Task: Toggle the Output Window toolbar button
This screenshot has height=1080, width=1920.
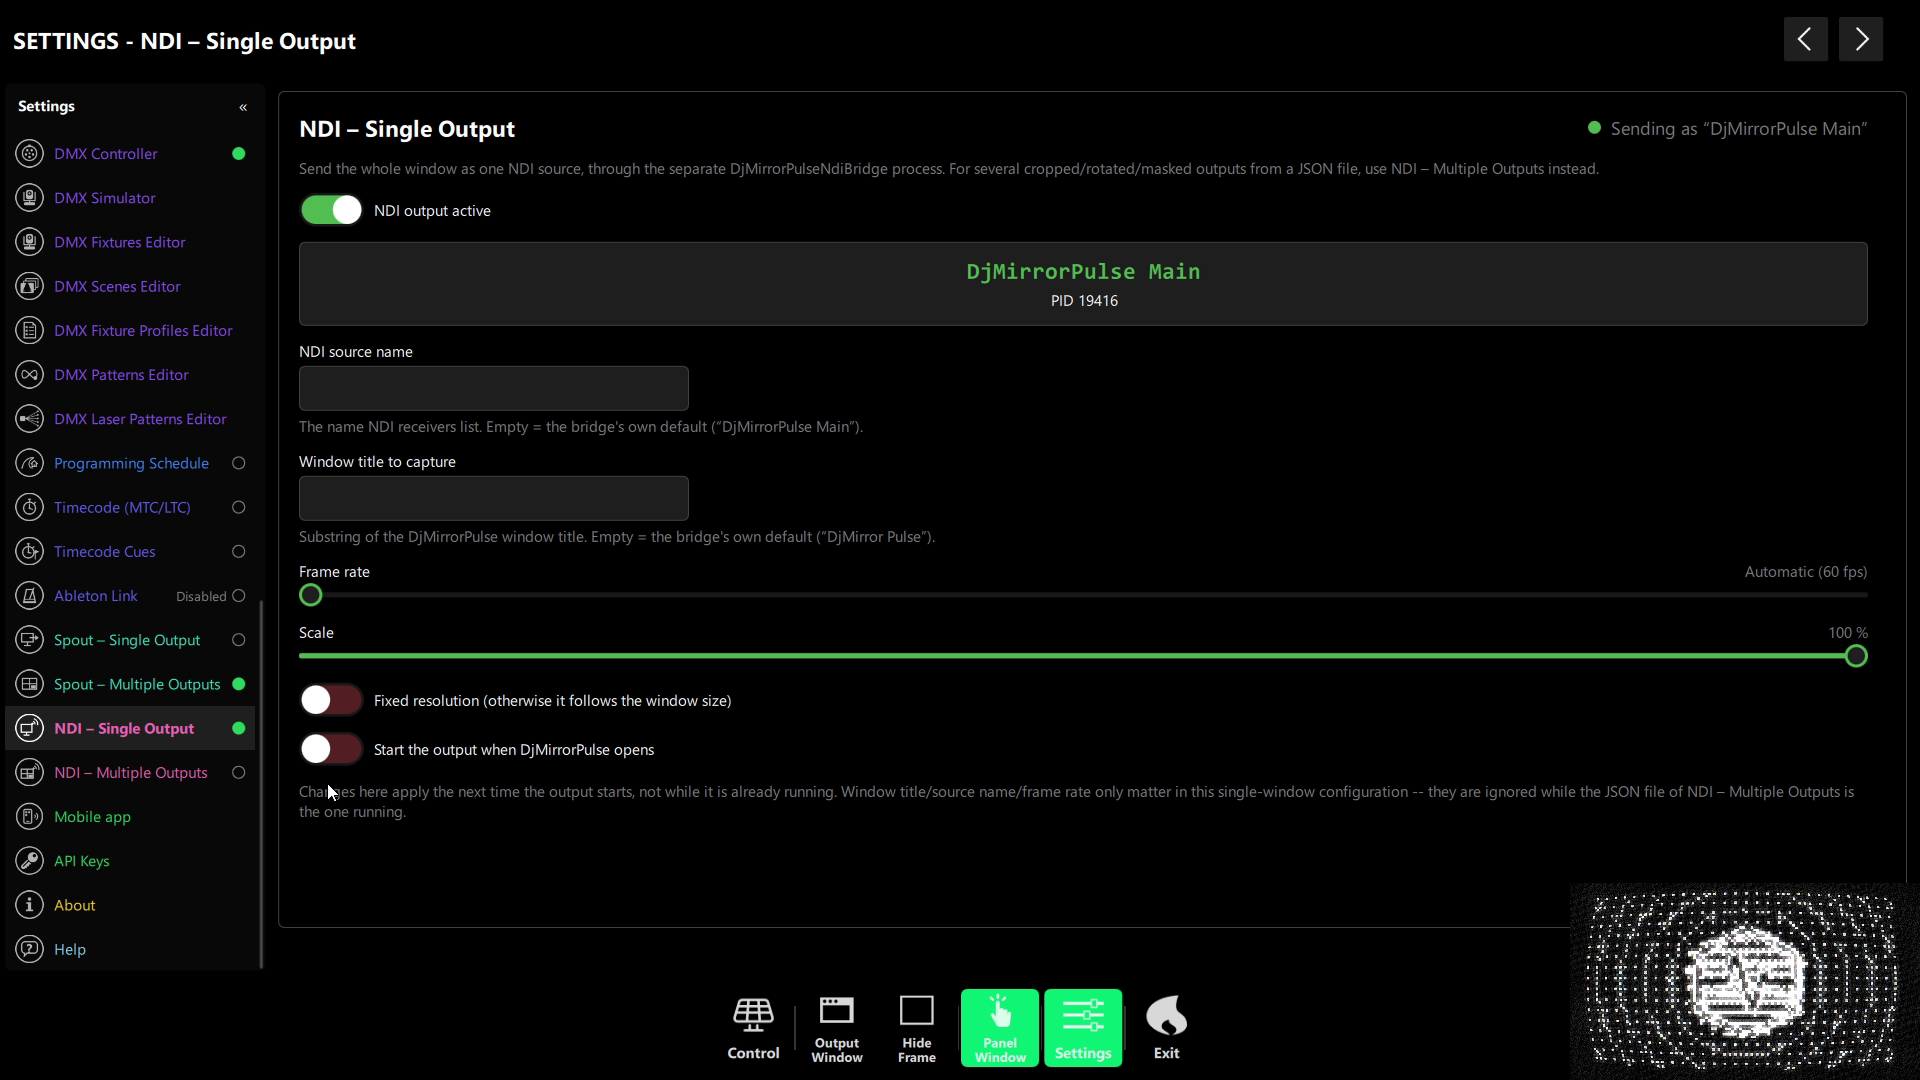Action: click(x=837, y=1028)
